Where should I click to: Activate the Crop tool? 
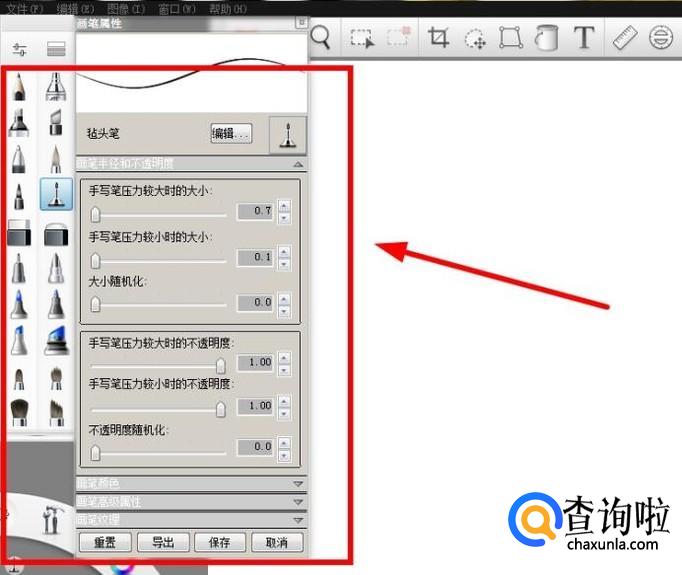(438, 37)
